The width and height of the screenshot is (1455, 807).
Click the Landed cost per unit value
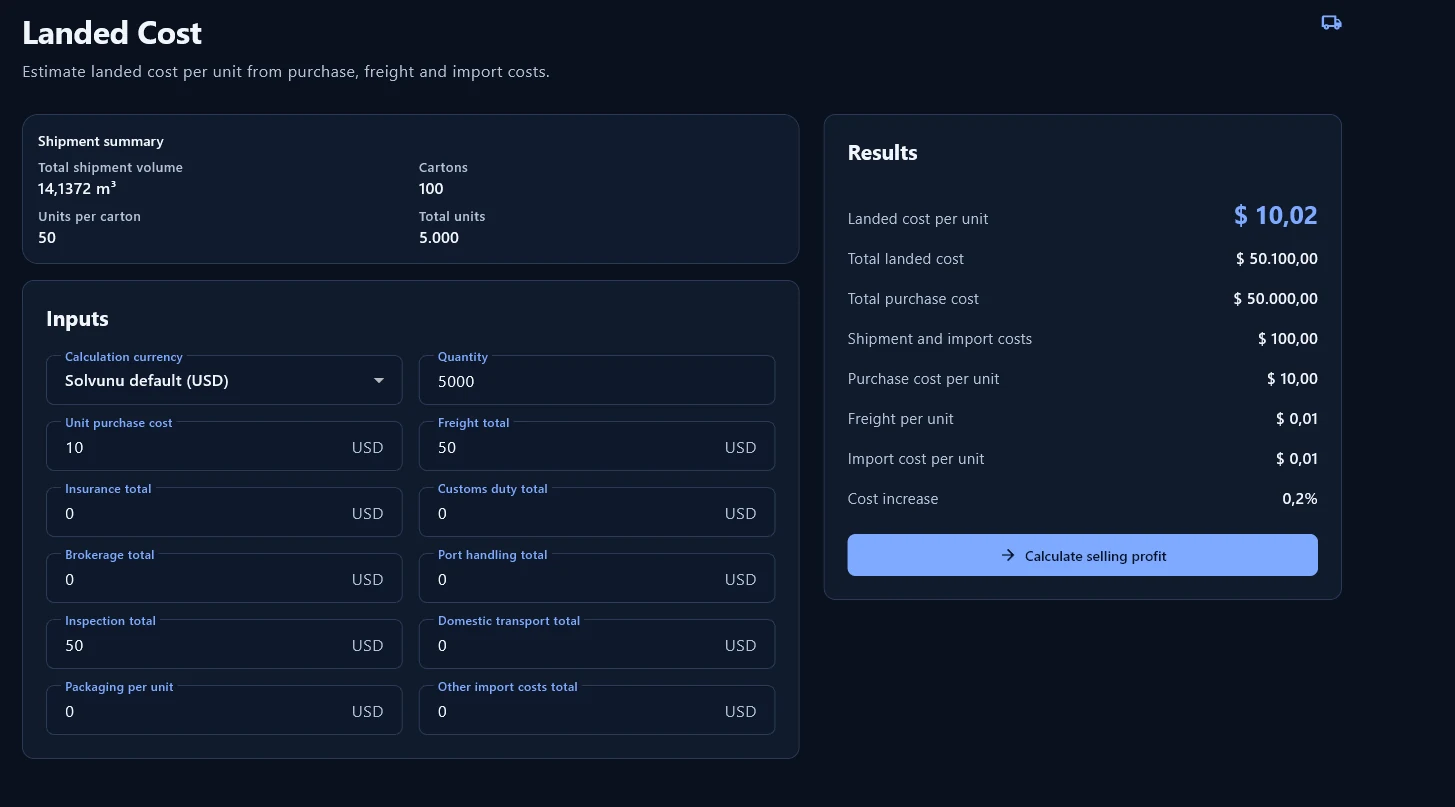1275,215
